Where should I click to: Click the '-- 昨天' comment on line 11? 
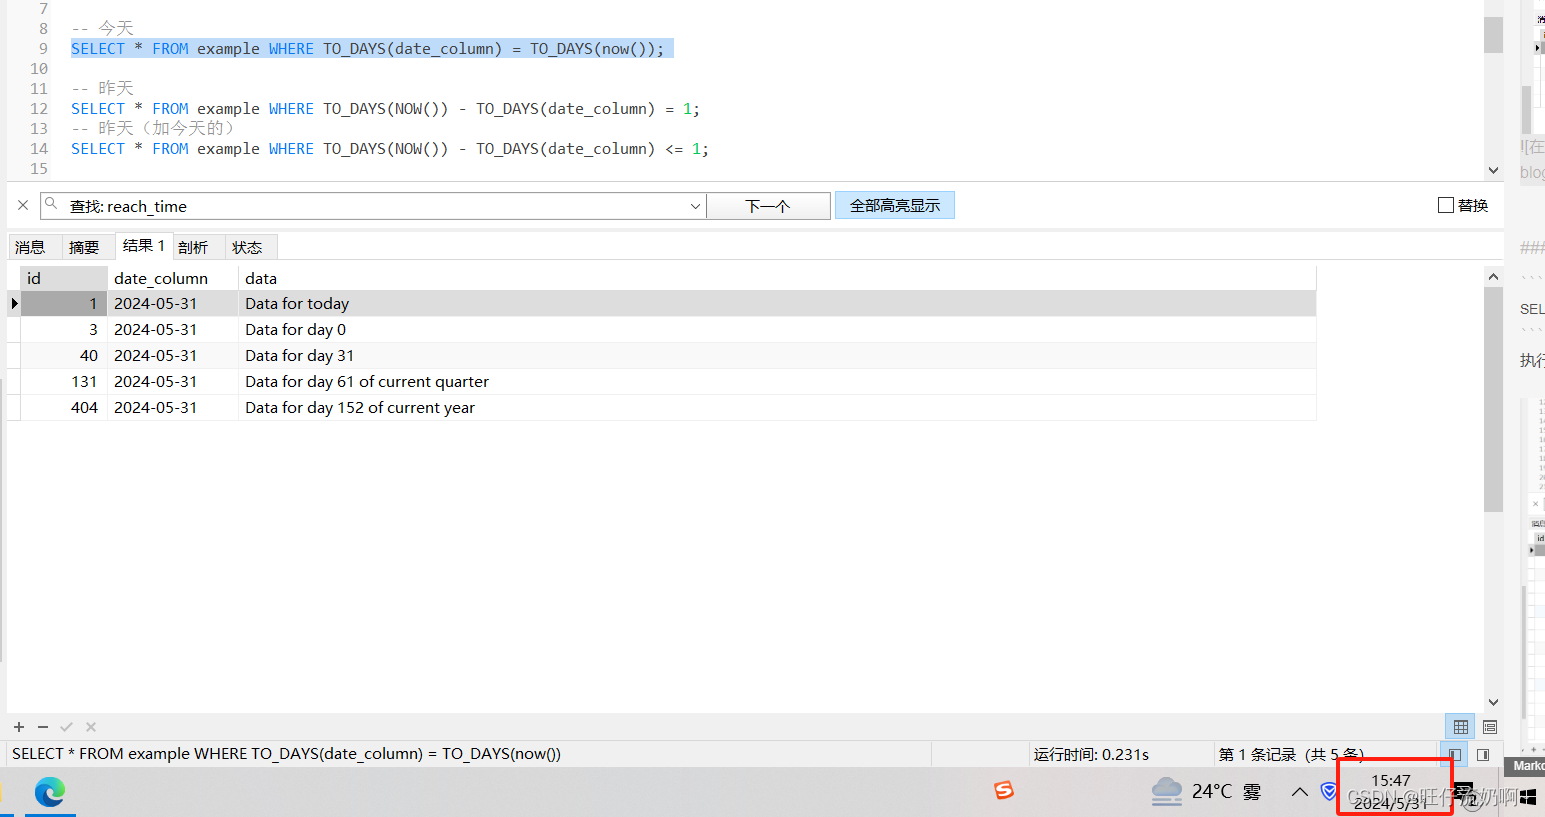click(102, 88)
